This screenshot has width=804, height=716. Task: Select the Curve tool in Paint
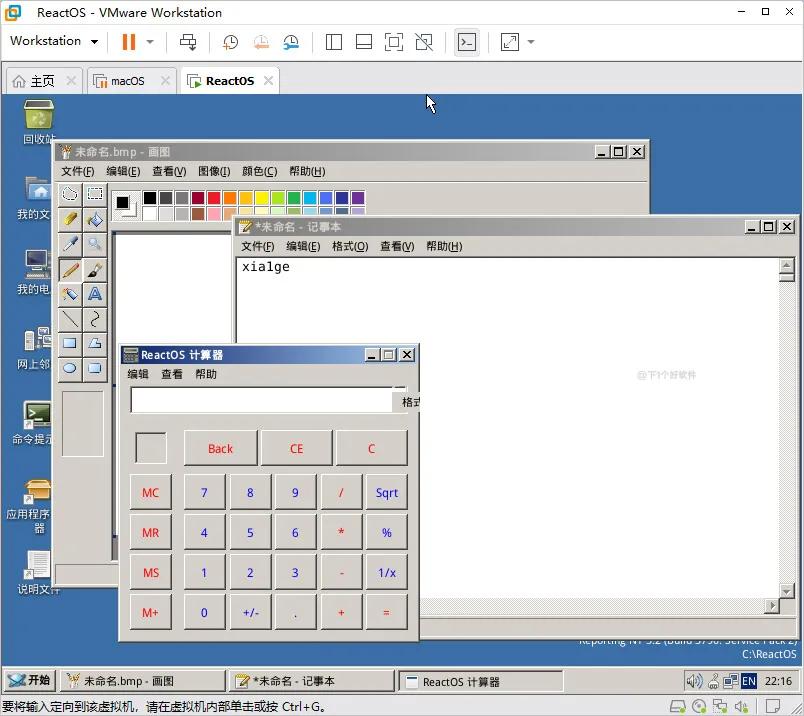[95, 320]
